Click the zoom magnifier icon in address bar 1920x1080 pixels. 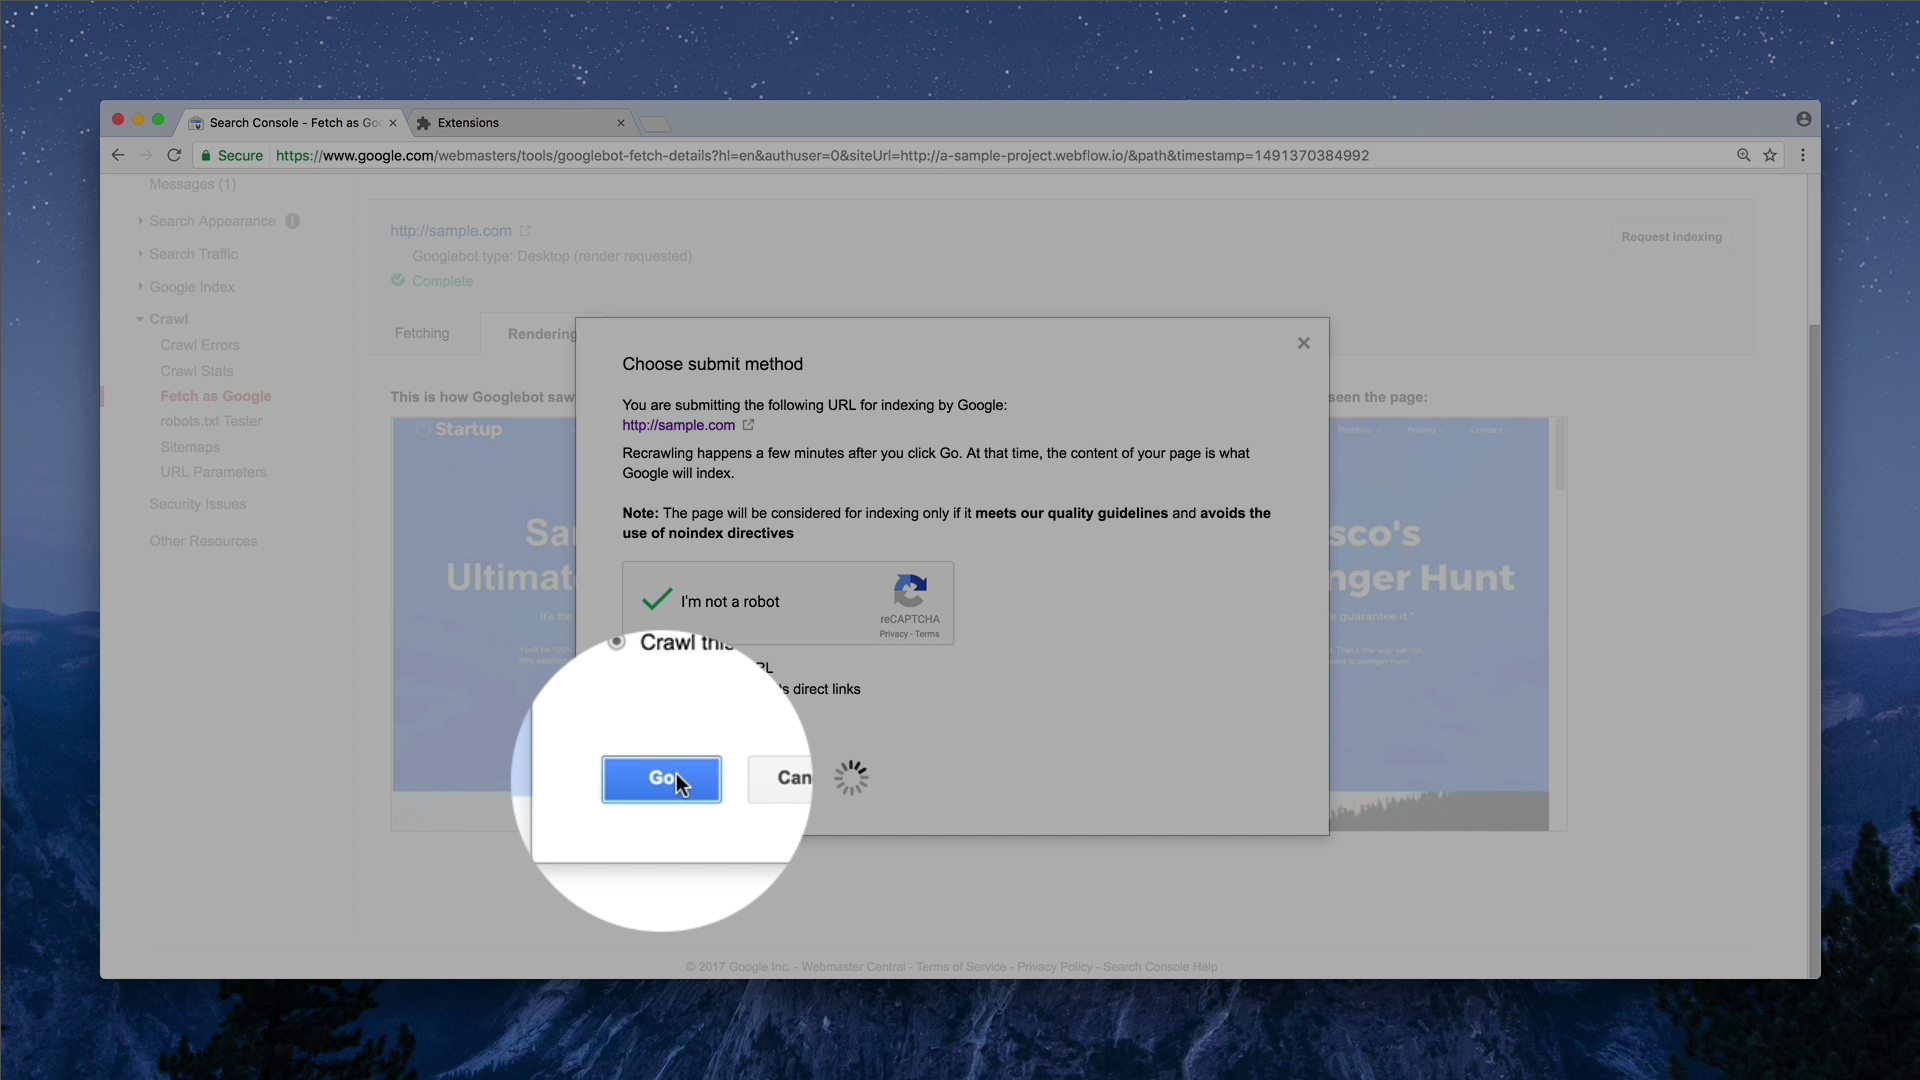(1743, 155)
